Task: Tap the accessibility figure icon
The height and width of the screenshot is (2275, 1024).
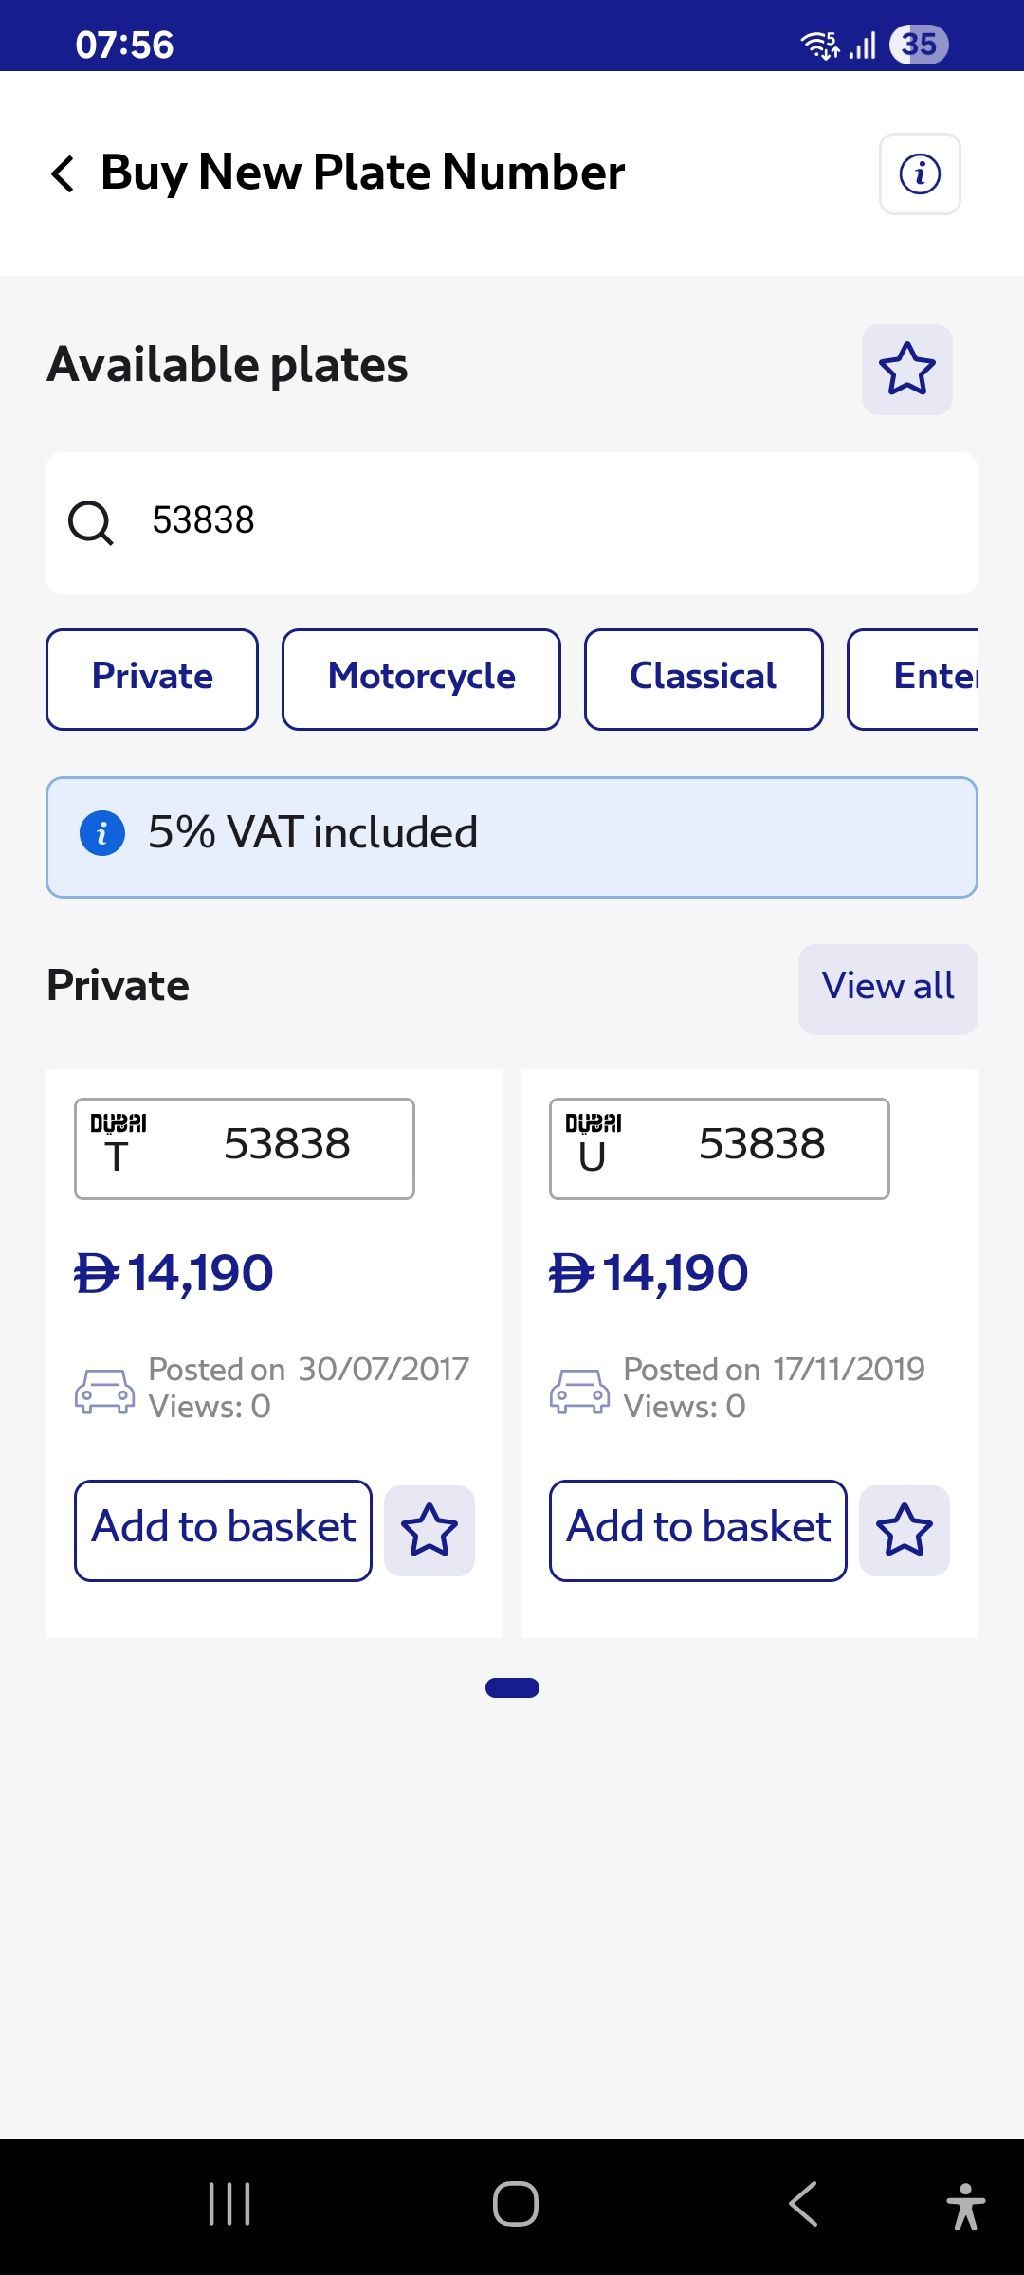Action: [x=964, y=2205]
